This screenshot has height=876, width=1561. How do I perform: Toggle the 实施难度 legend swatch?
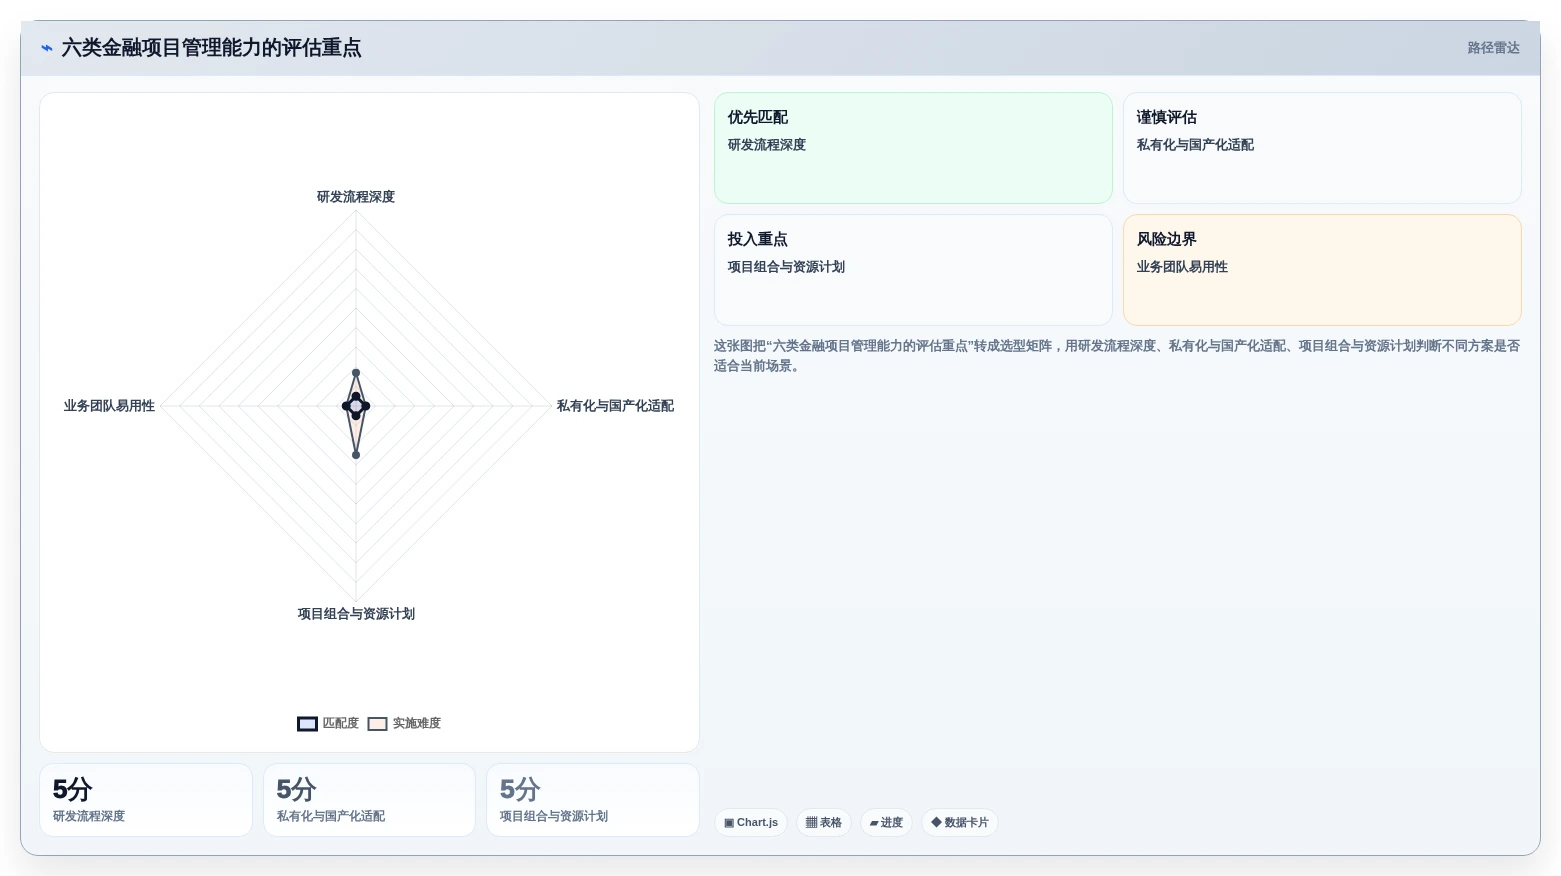tap(377, 724)
